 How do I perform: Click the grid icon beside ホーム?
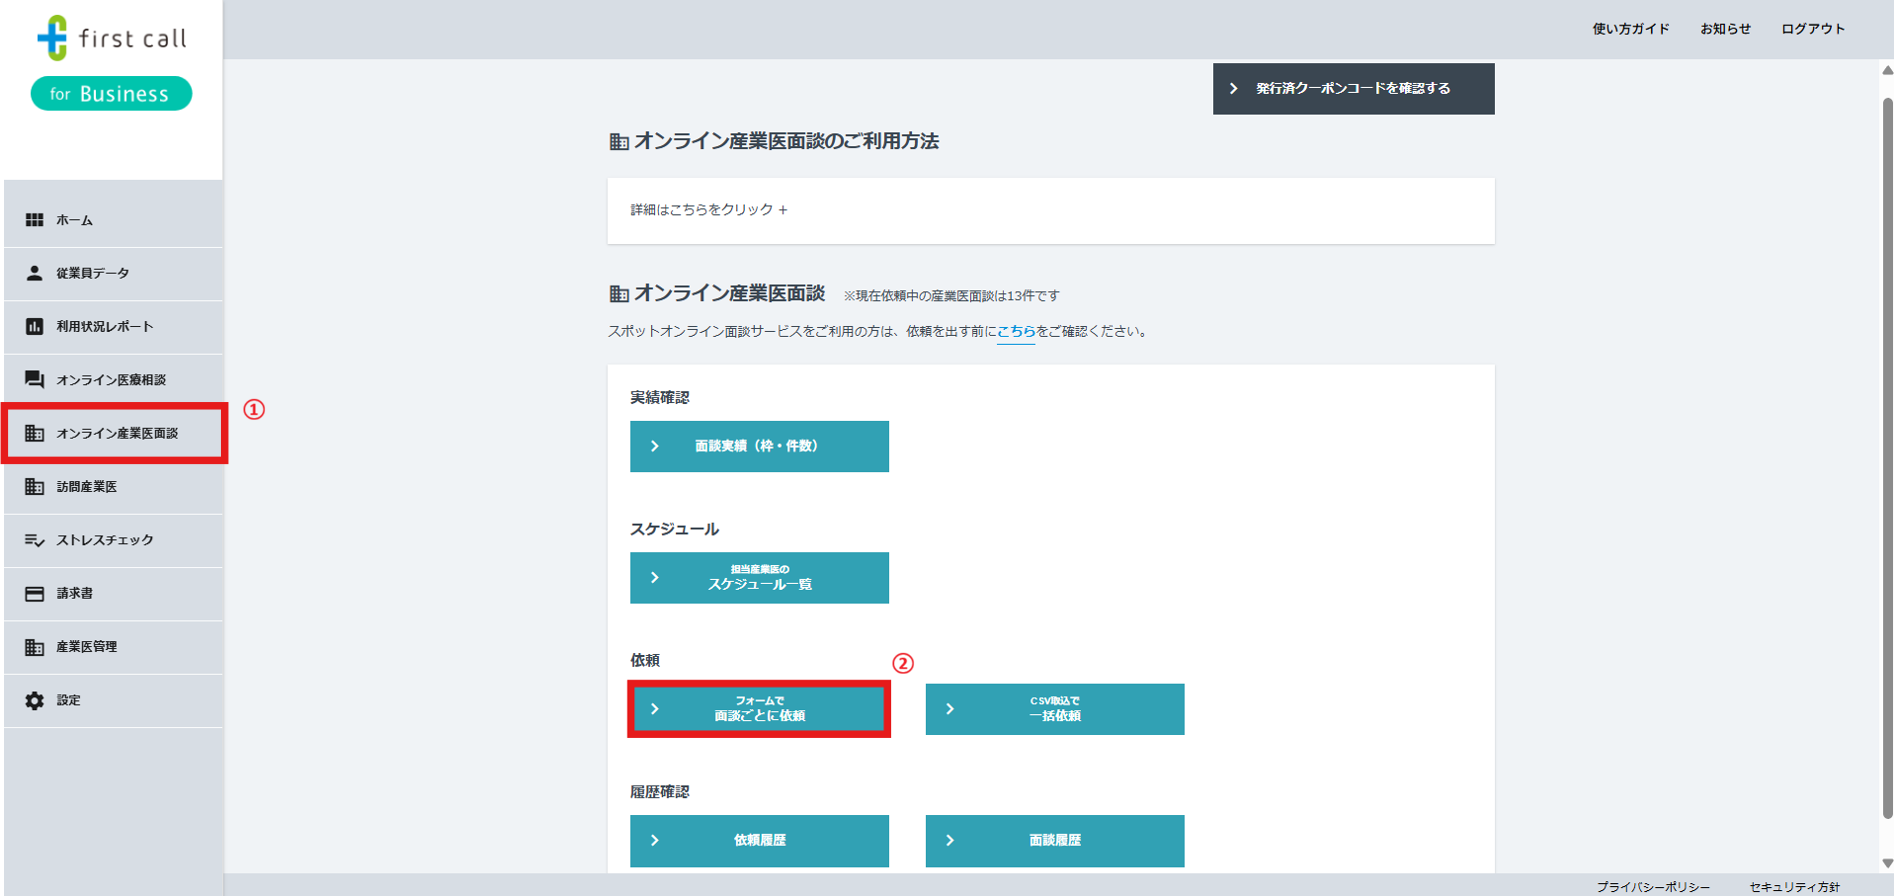34,220
